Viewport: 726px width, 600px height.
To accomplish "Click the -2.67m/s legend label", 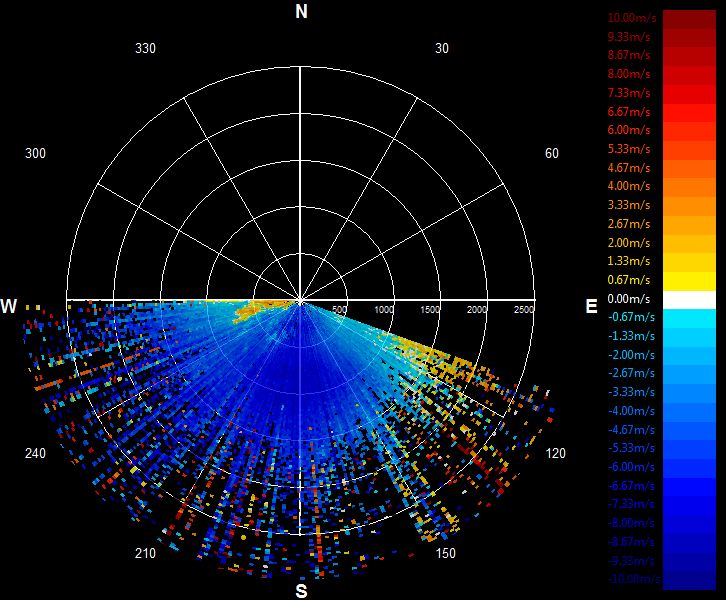I will click(x=631, y=373).
